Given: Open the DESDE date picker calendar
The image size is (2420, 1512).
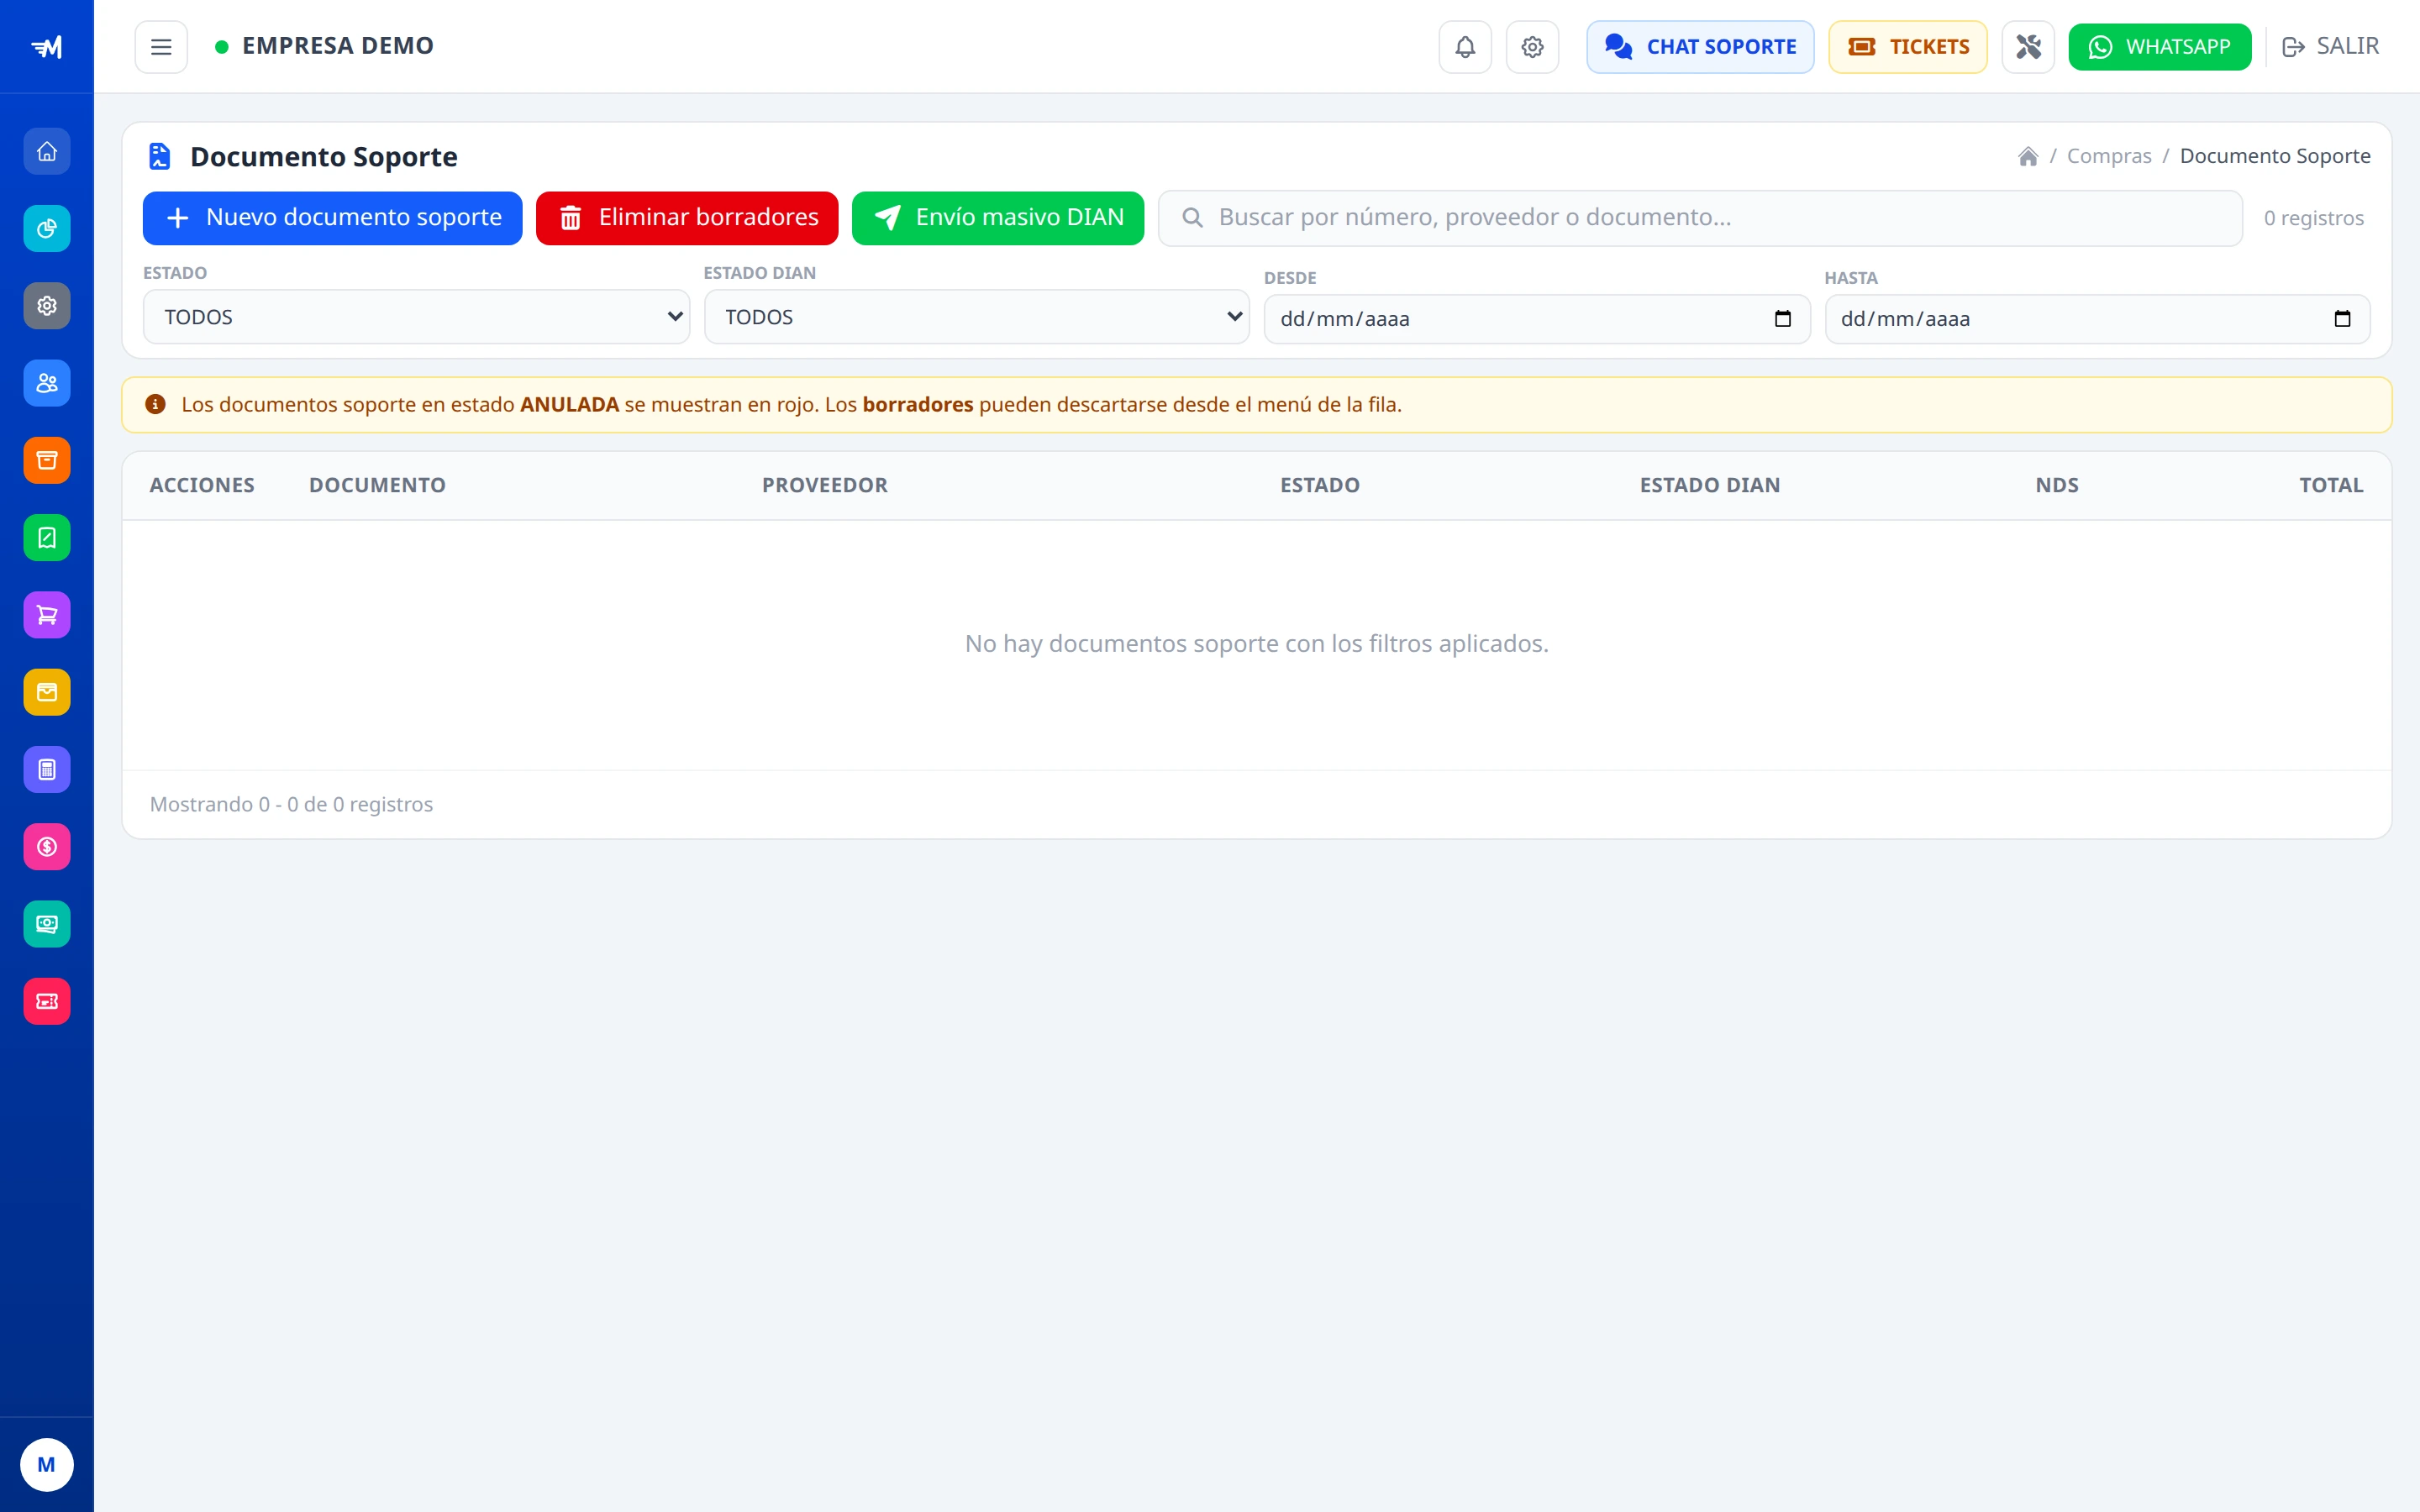Looking at the screenshot, I should (1782, 319).
